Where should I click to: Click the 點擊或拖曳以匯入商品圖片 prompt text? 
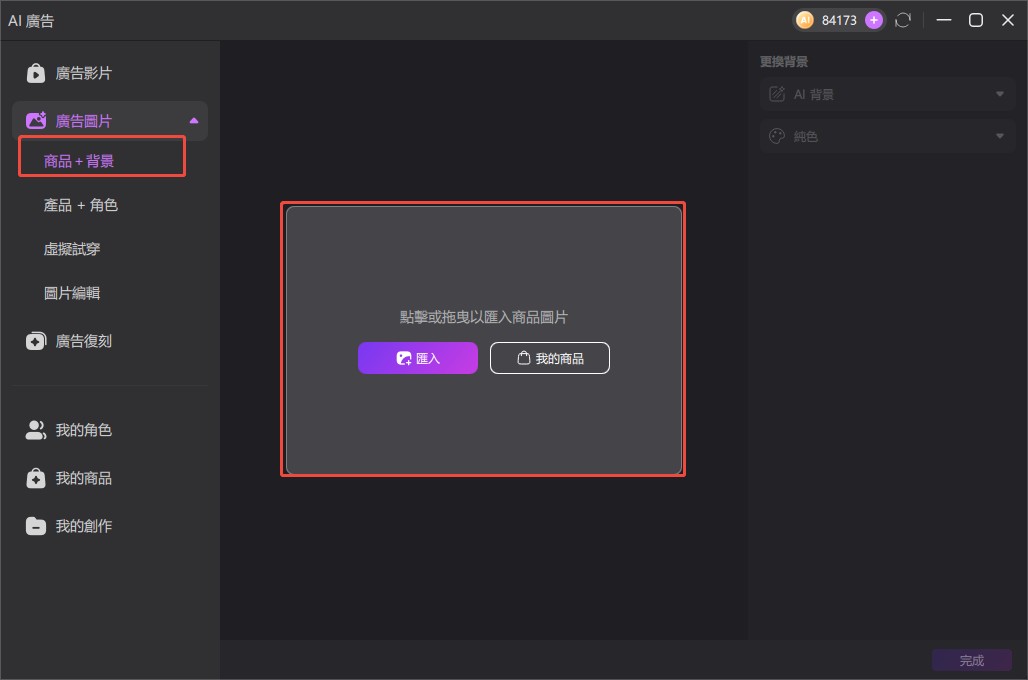click(x=484, y=317)
